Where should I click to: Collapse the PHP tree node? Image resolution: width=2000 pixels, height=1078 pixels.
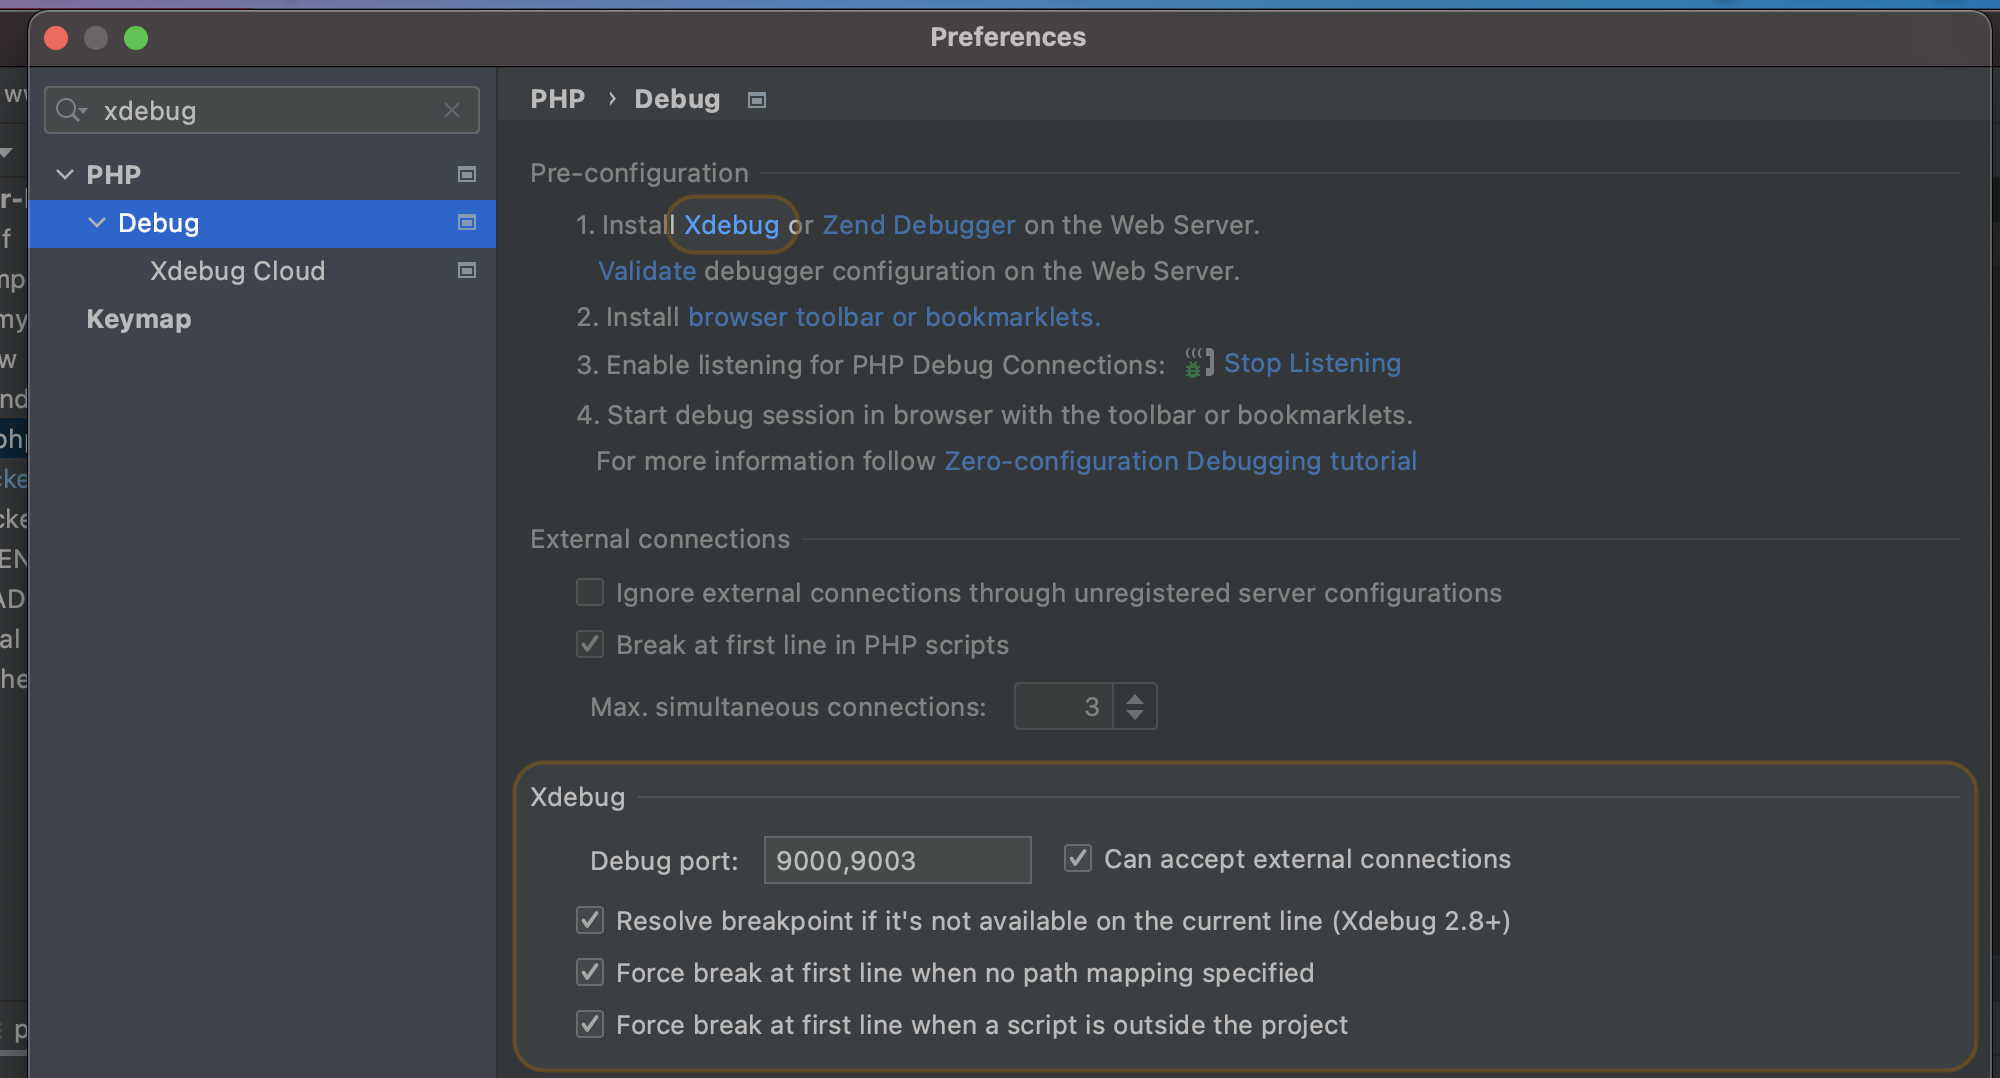(65, 175)
